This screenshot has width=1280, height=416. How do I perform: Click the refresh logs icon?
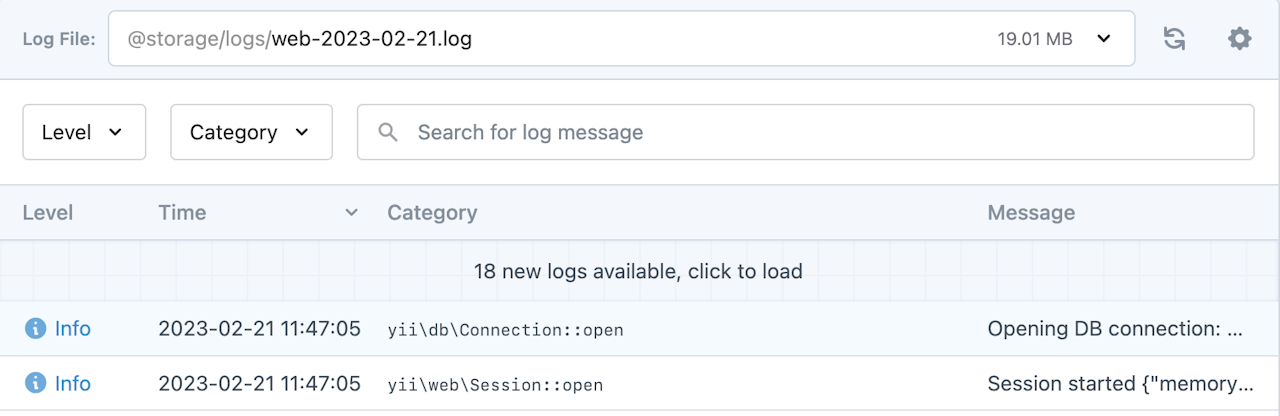(x=1174, y=39)
